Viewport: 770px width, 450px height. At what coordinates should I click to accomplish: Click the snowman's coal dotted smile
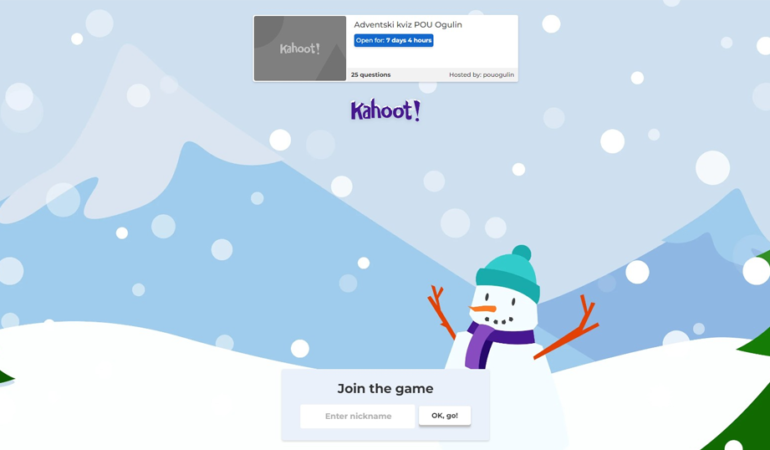(x=501, y=321)
